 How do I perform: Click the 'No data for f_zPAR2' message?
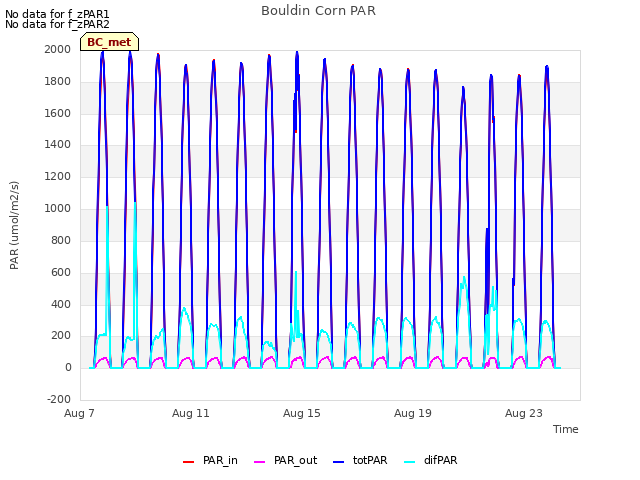click(x=57, y=24)
